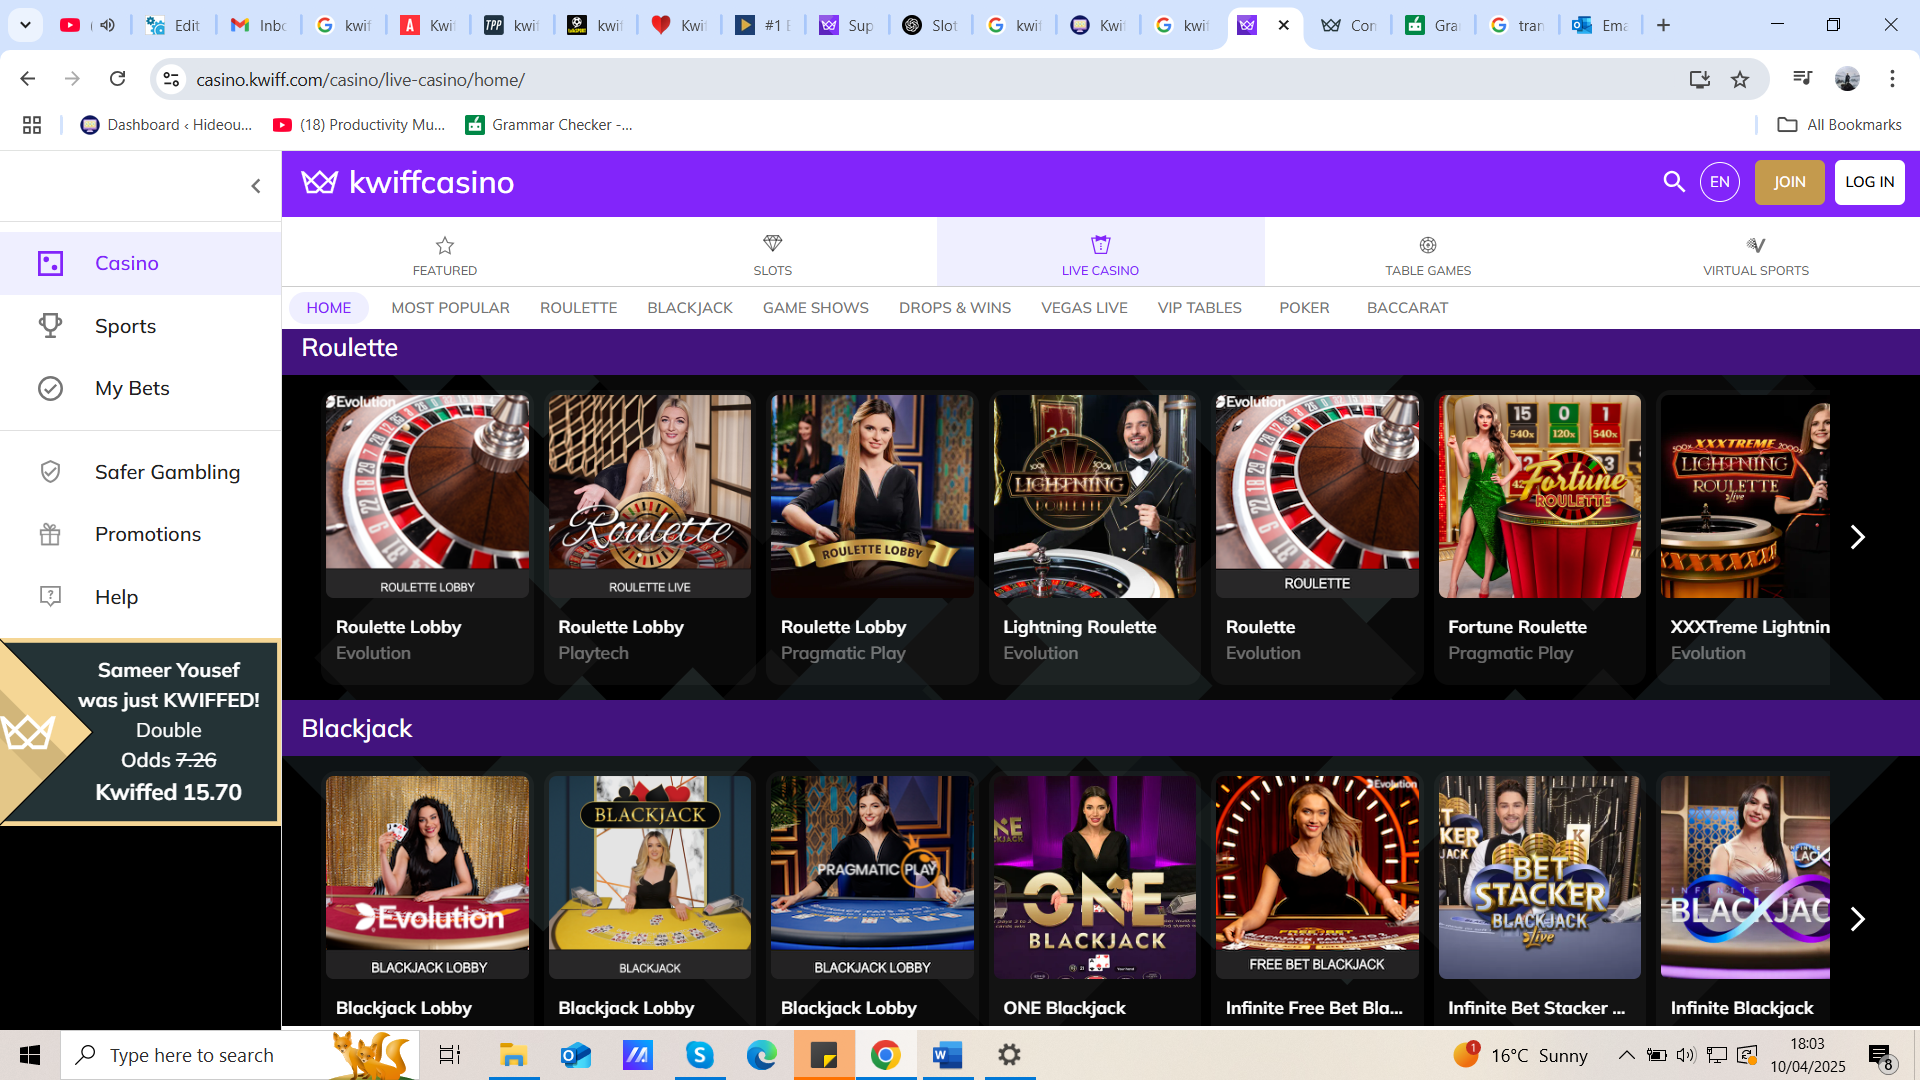This screenshot has height=1080, width=1920.
Task: Click the Casino sidebar dice icon
Action: (50, 263)
